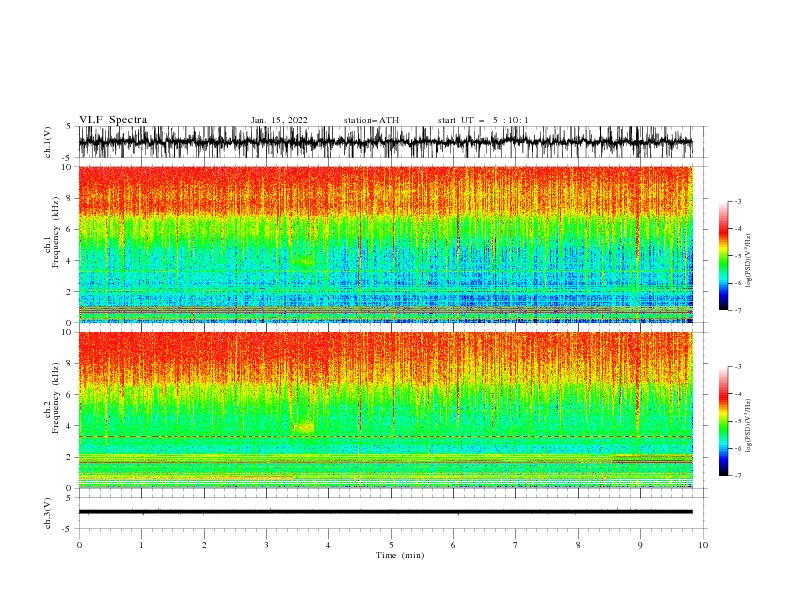Click the '1' tick on Time axis

(141, 545)
